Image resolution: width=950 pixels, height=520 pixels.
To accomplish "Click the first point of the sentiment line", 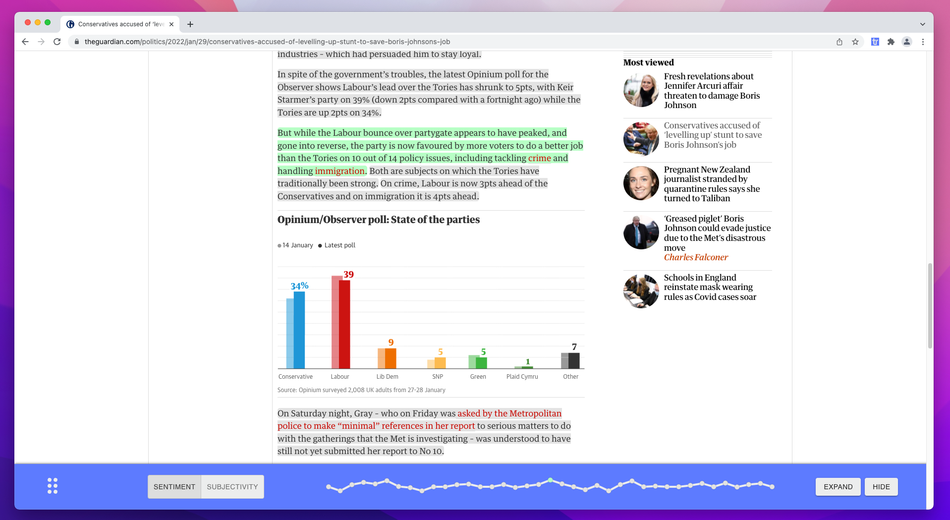I will tap(328, 487).
